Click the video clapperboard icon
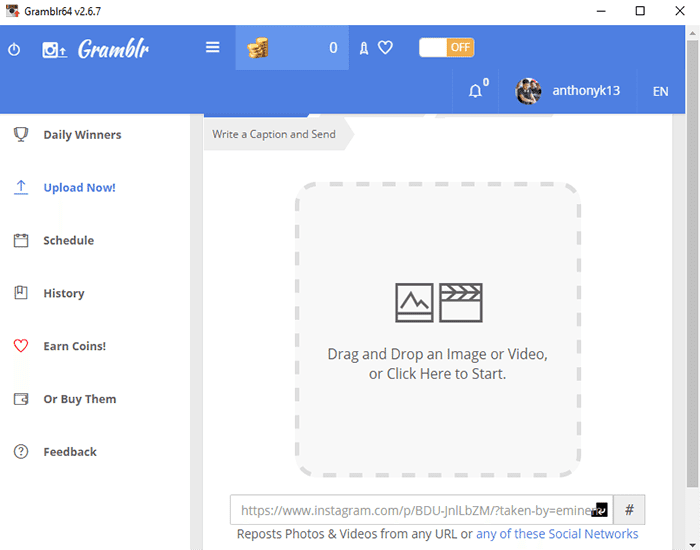Screen dimensions: 700x550 pos(461,303)
